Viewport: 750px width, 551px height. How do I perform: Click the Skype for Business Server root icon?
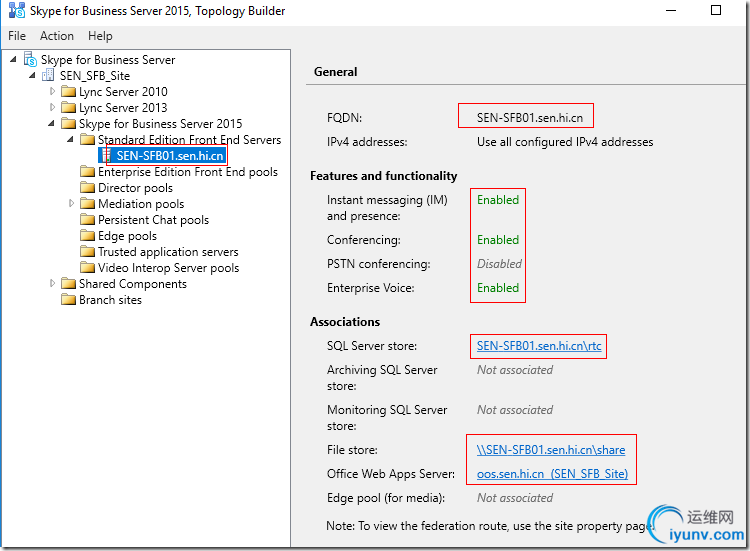(x=30, y=59)
